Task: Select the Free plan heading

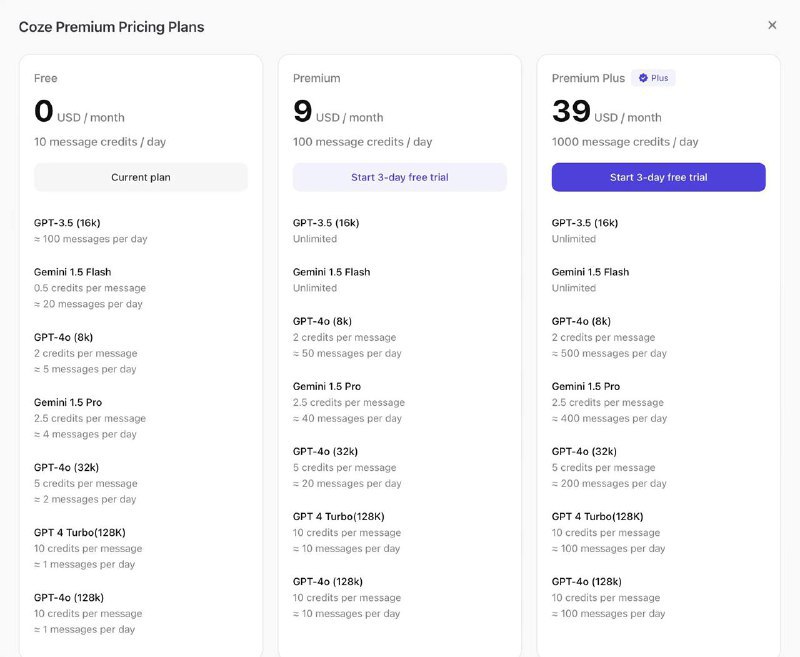Action: coord(46,78)
